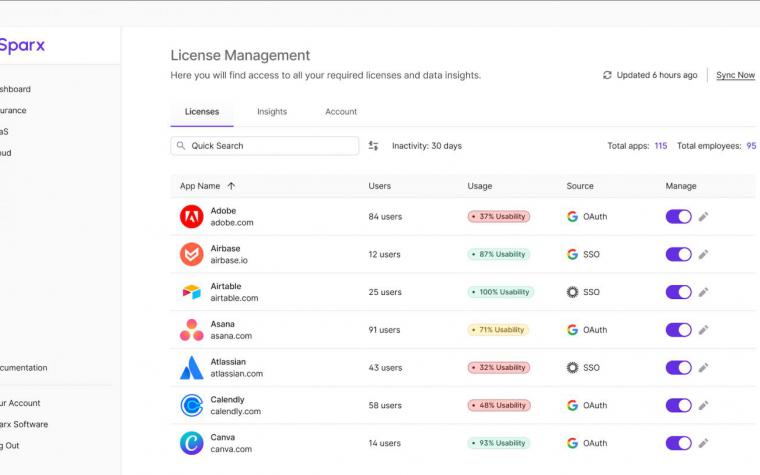Click the SSO gear source icon for Atlassian

[x=572, y=368]
